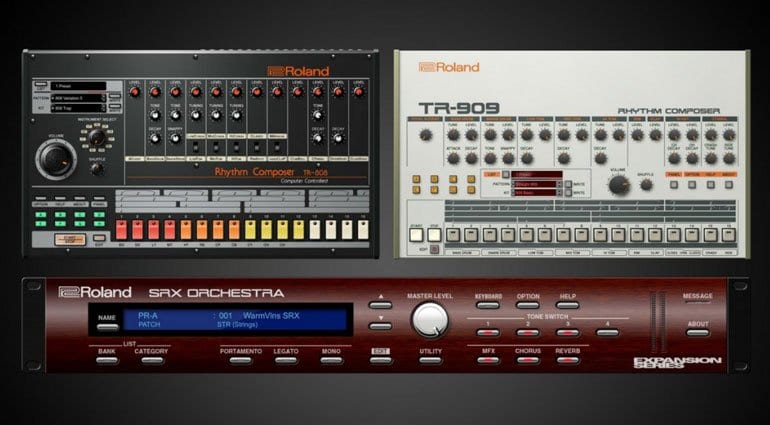Click red step button 1 on TR-808
This screenshot has width=770, height=425.
121,230
